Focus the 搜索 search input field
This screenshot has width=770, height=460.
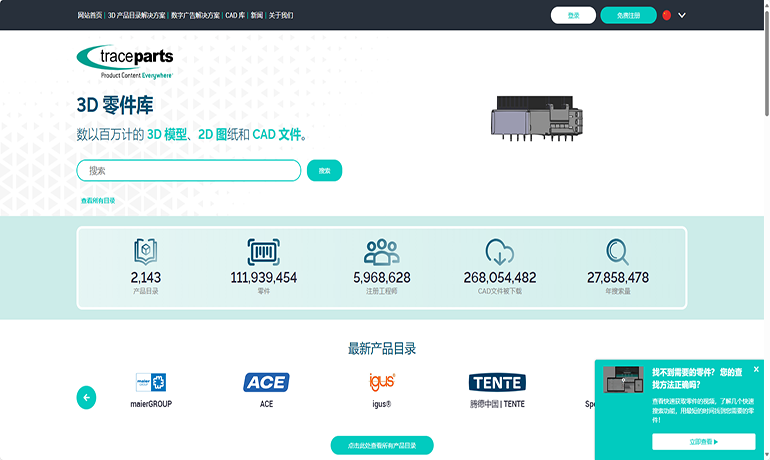coord(189,170)
